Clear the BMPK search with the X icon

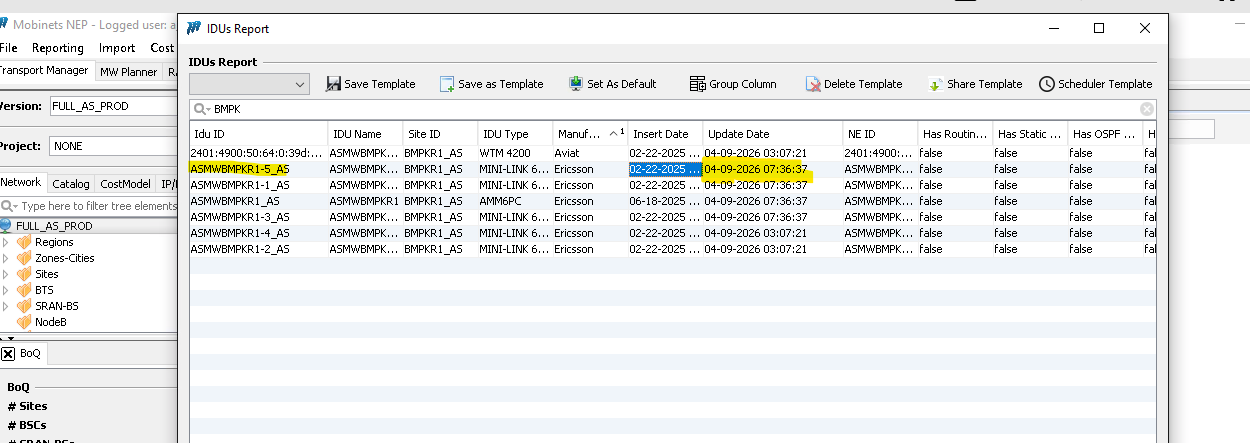(1147, 109)
